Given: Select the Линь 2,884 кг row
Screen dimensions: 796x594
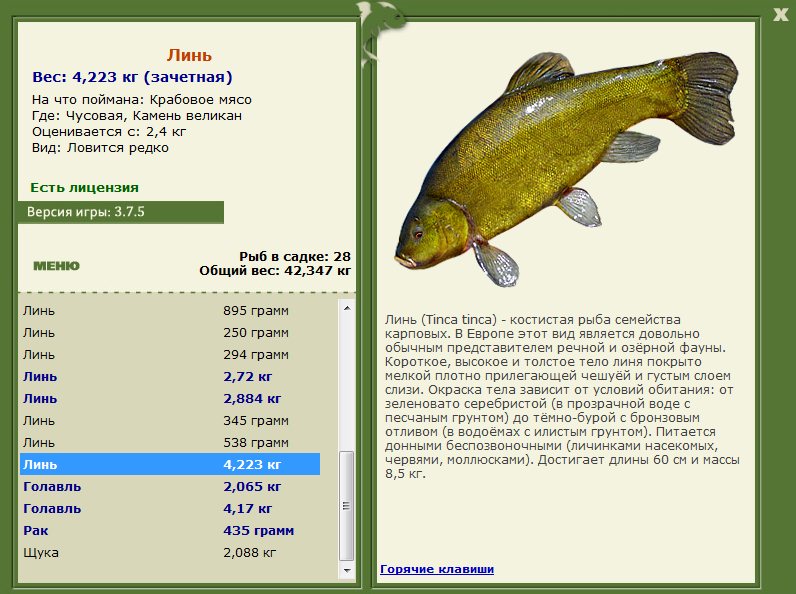Looking at the screenshot, I should pos(170,399).
